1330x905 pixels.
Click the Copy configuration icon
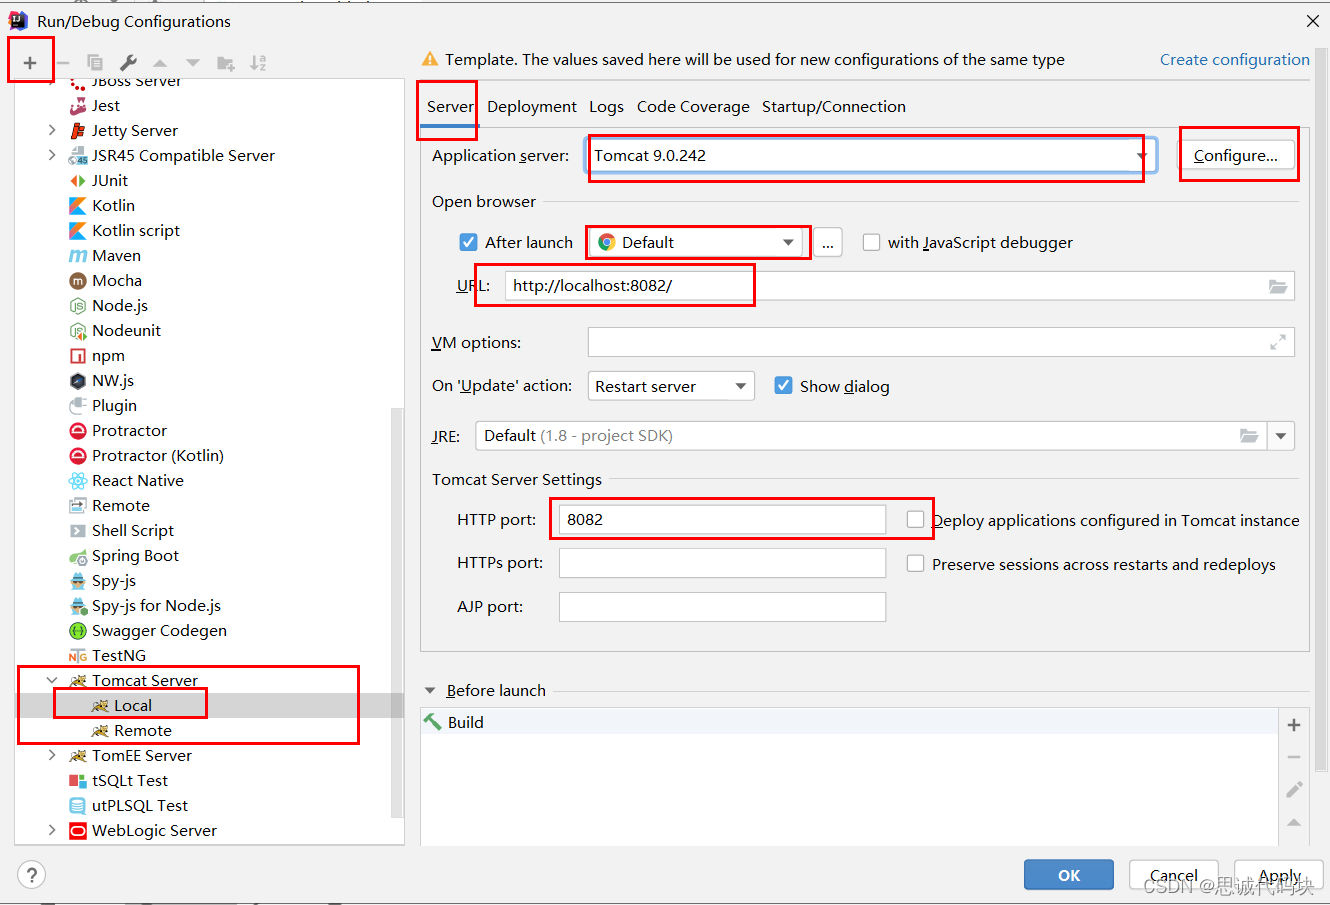point(95,63)
